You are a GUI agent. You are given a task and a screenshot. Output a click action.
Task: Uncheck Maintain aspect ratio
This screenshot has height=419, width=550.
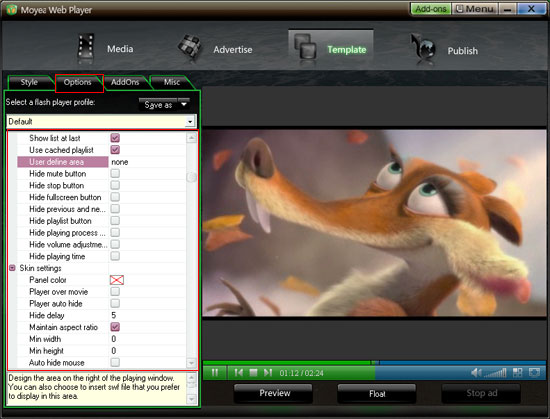pos(115,327)
